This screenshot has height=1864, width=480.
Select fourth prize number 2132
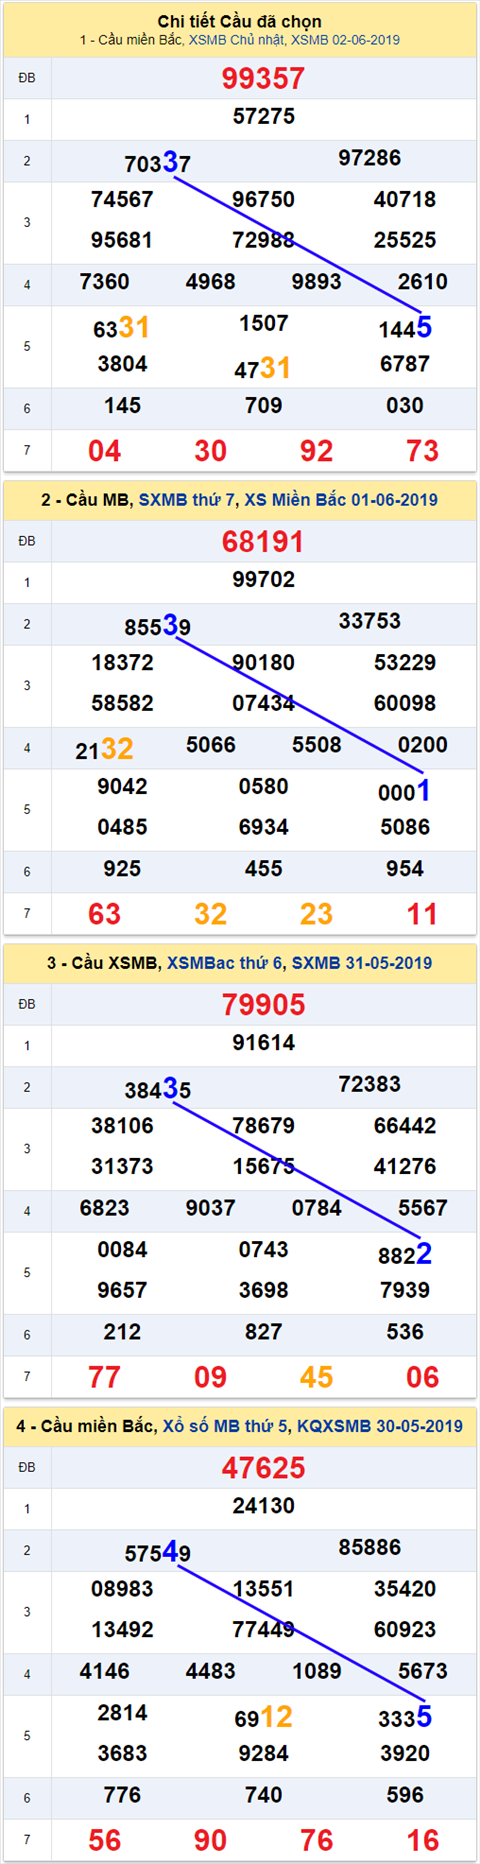tap(105, 749)
